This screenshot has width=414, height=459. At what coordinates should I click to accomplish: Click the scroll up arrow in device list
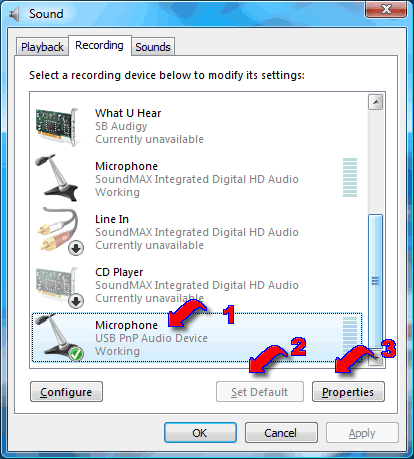[376, 102]
